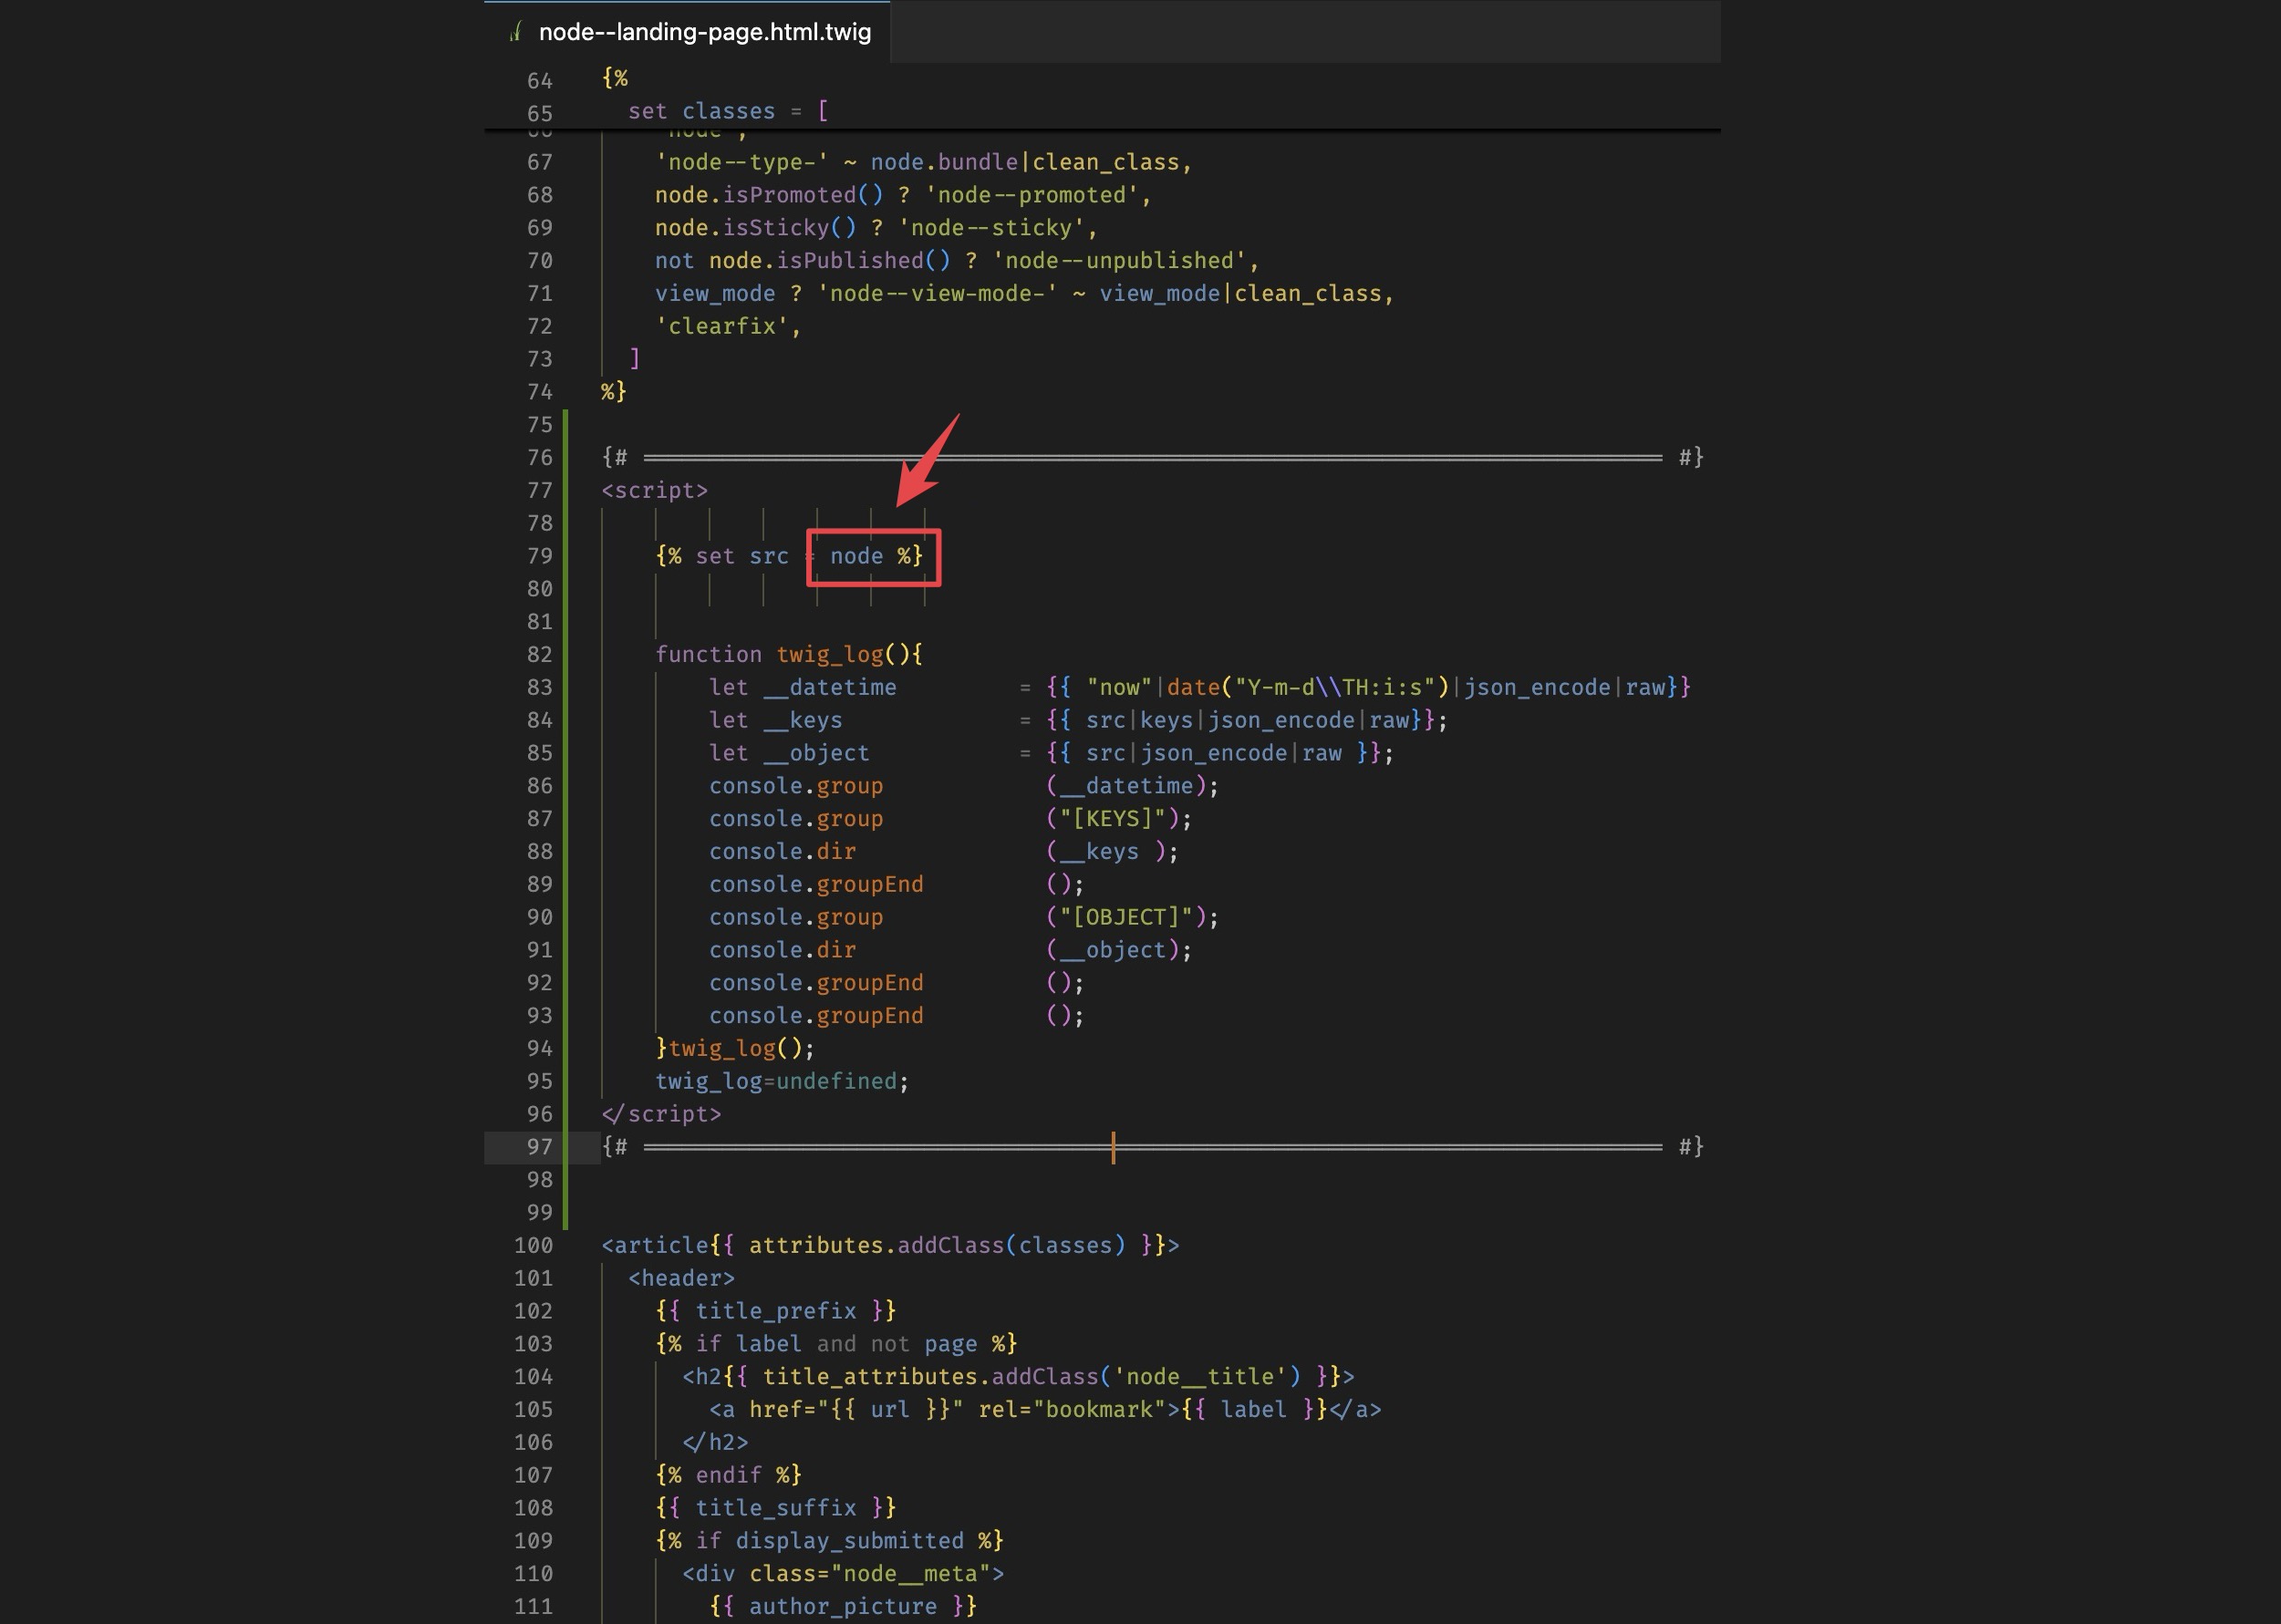This screenshot has width=2281, height=1624.
Task: Click the 'clearfix' string on line 72
Action: [x=722, y=326]
